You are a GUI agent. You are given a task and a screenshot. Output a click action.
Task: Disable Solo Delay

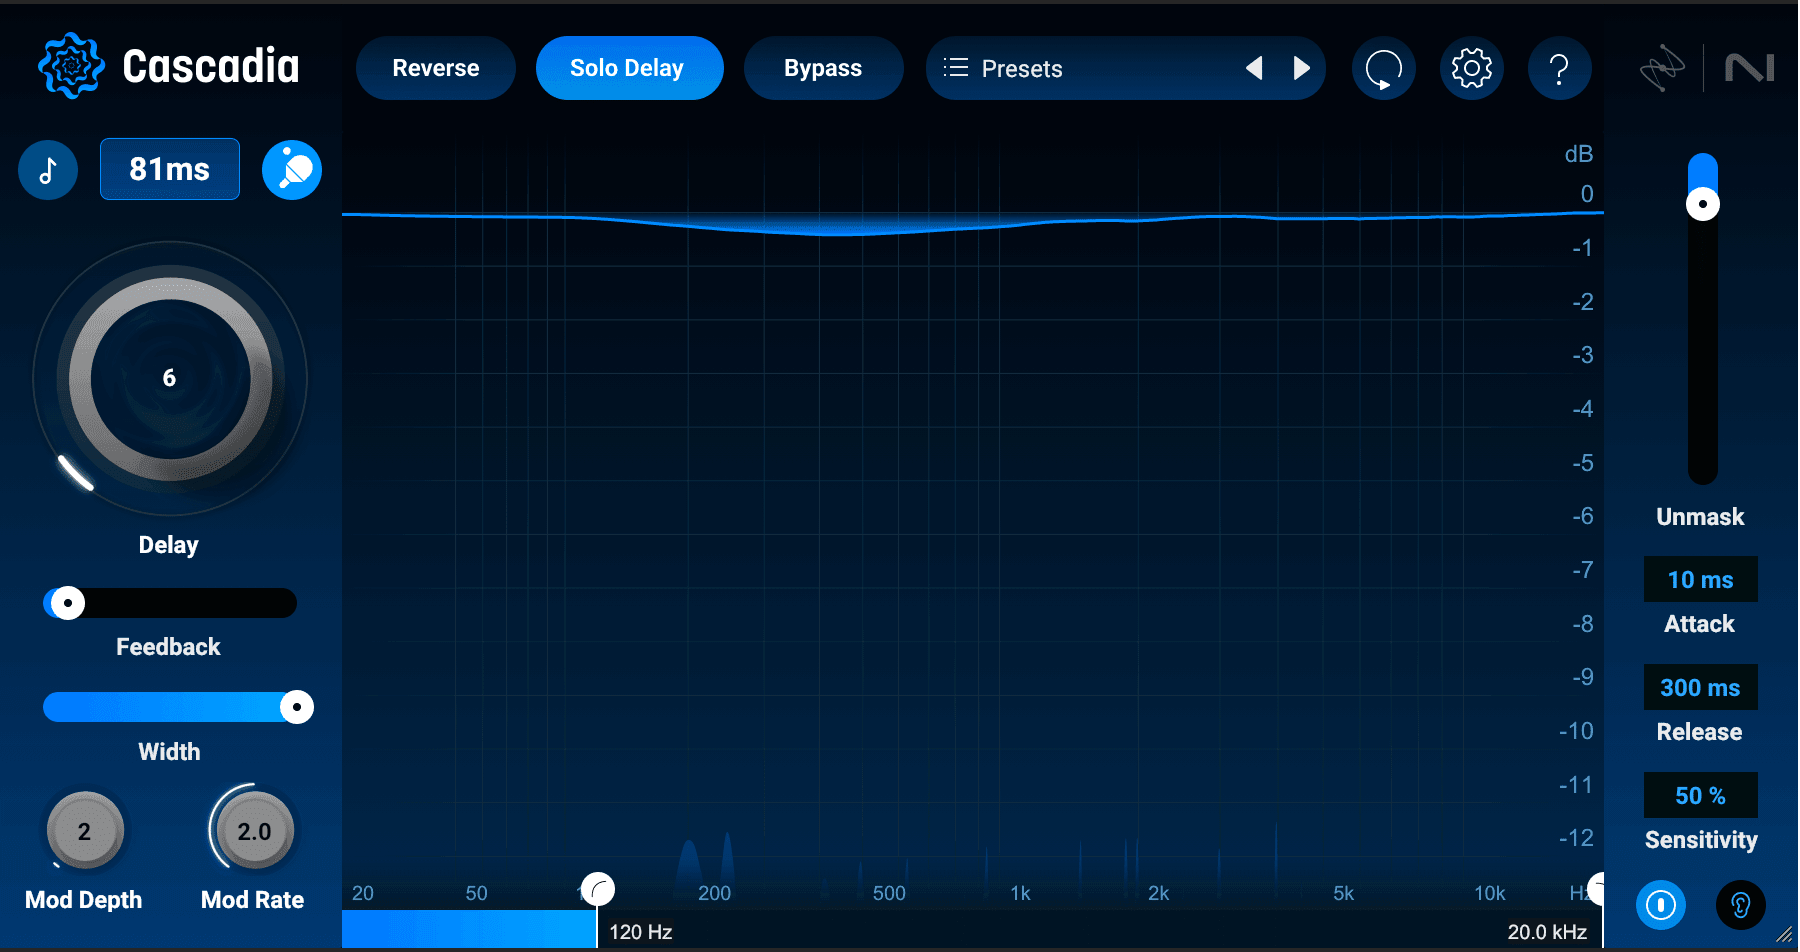pos(630,68)
